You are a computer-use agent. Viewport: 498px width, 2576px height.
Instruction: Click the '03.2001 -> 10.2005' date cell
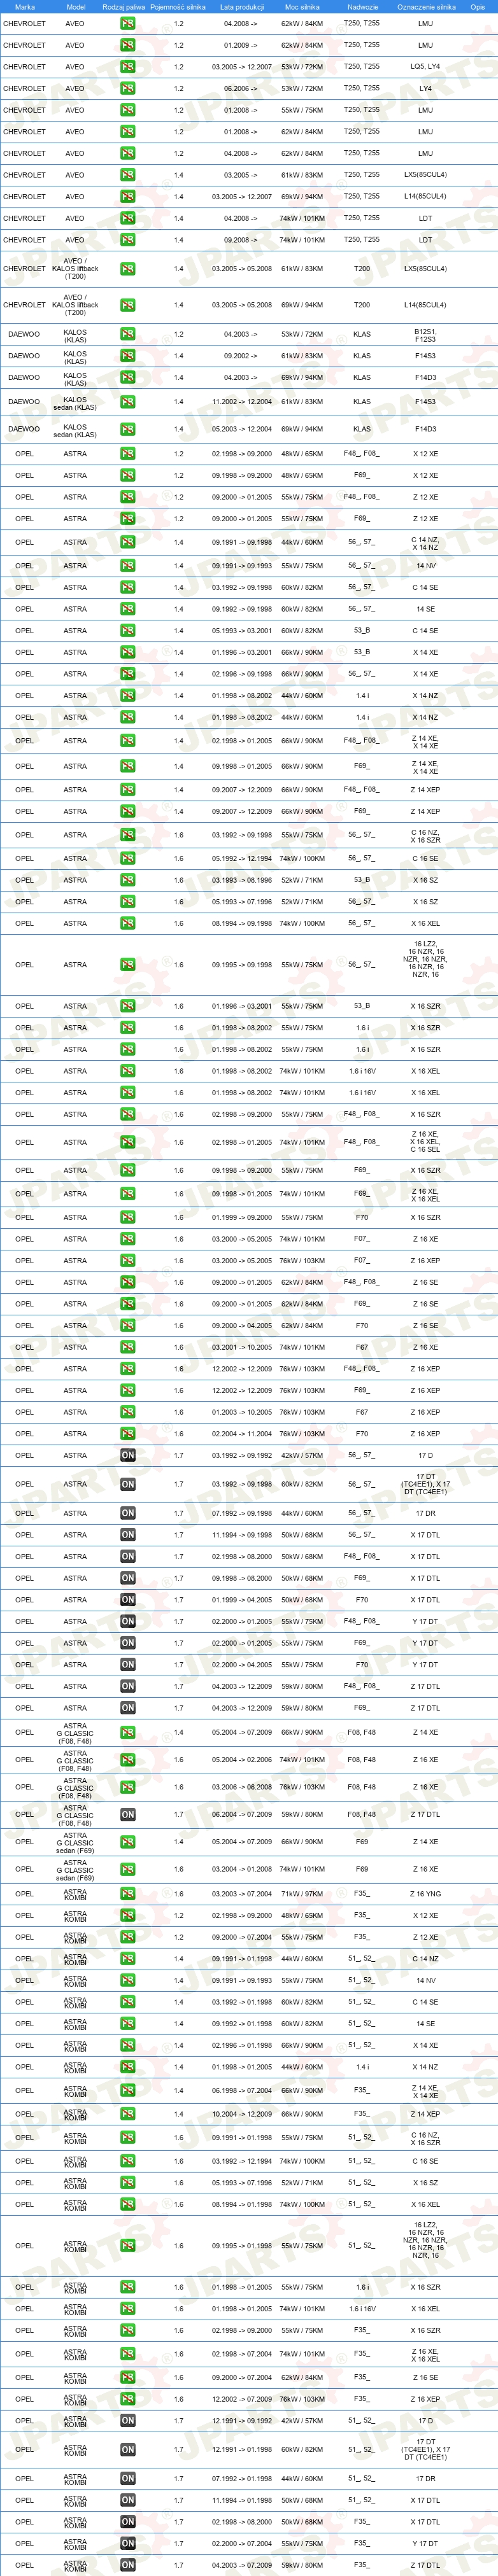tap(241, 1347)
